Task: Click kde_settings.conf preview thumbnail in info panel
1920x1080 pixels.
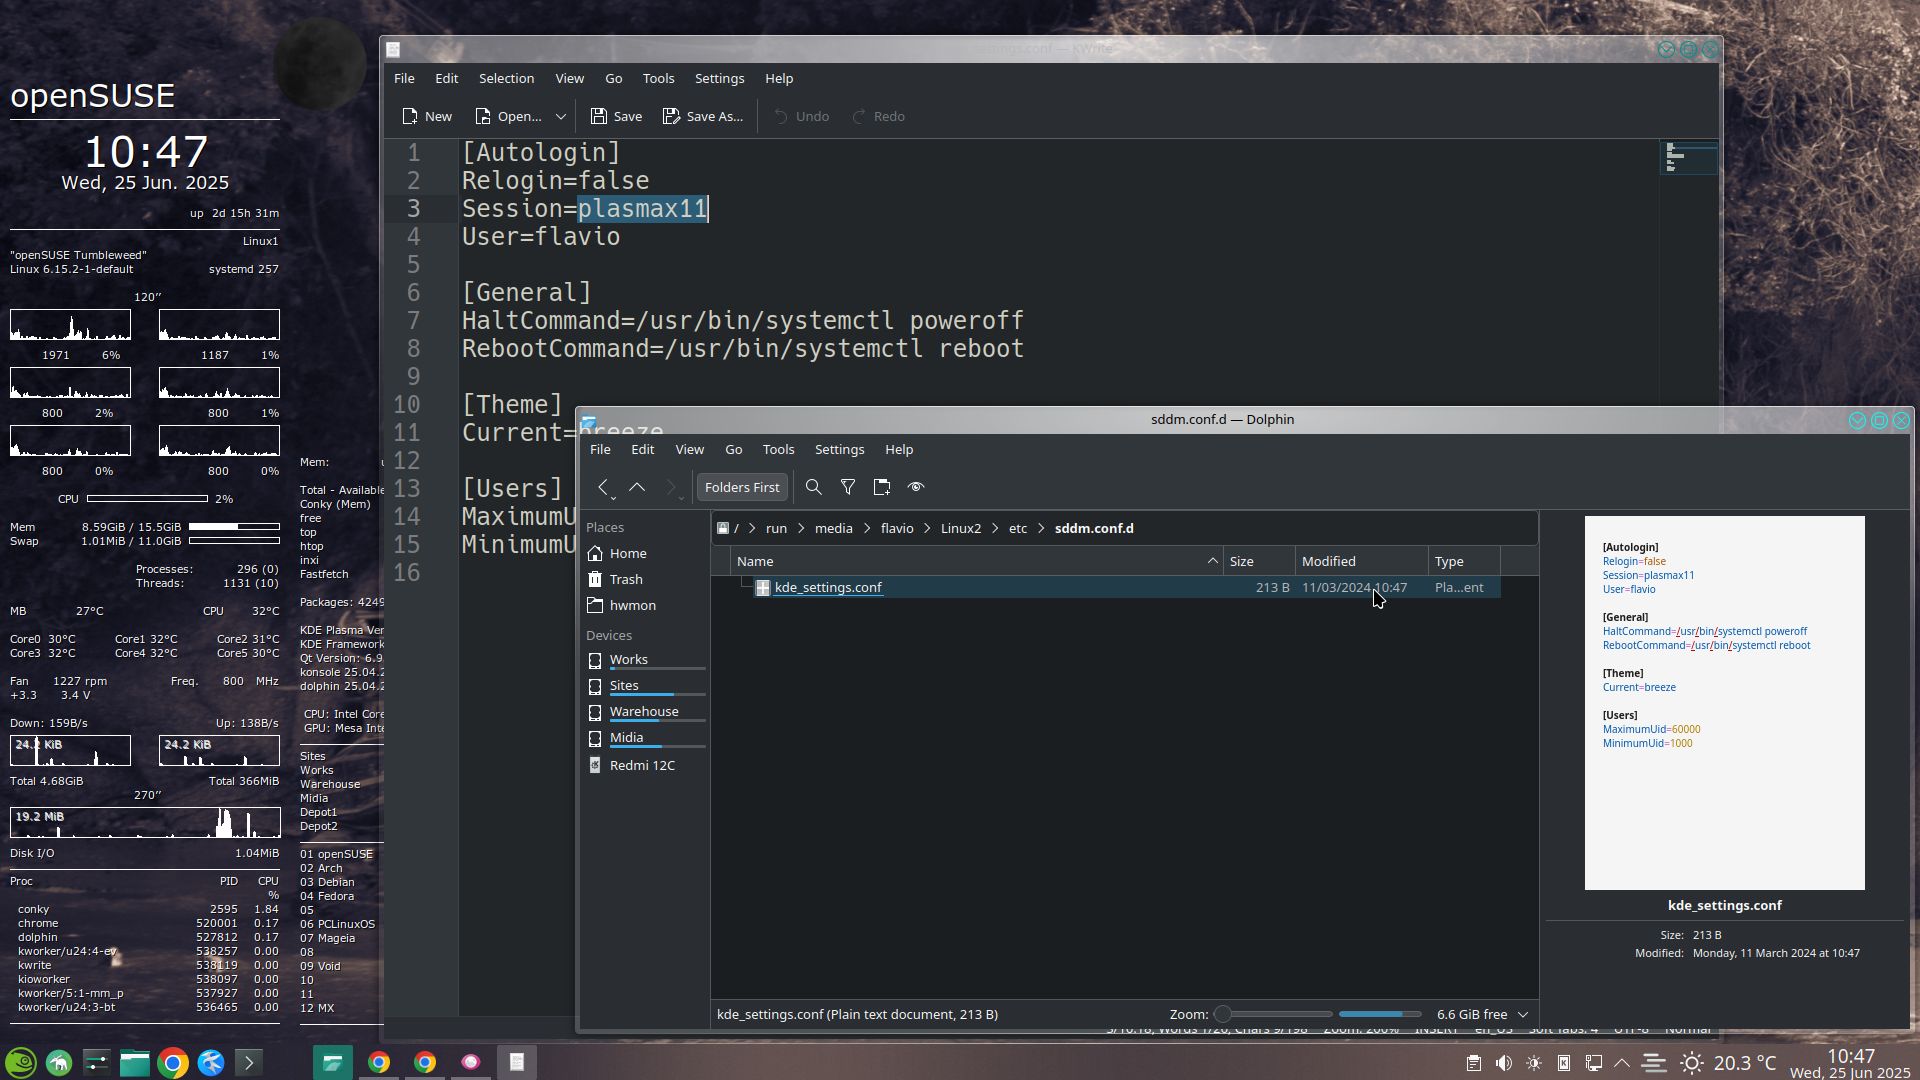Action: 1724,702
